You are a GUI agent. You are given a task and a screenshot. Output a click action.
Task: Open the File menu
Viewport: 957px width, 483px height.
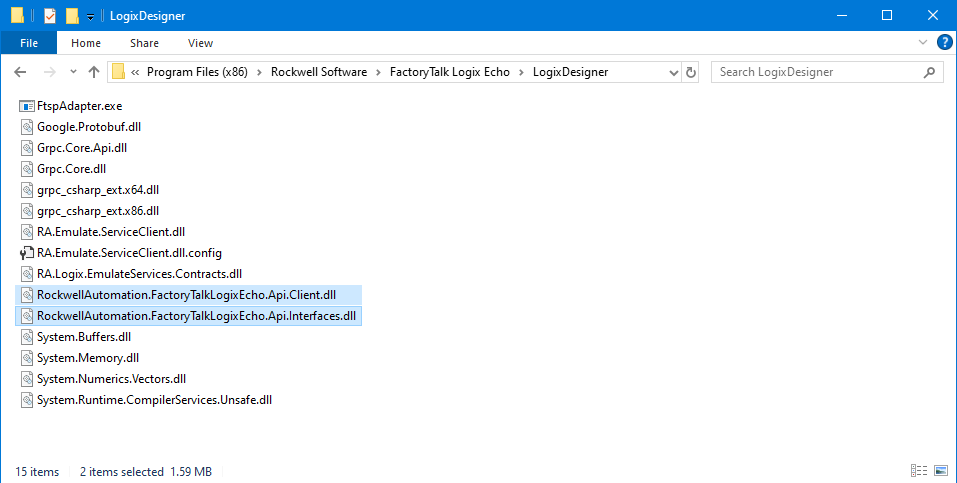point(29,43)
